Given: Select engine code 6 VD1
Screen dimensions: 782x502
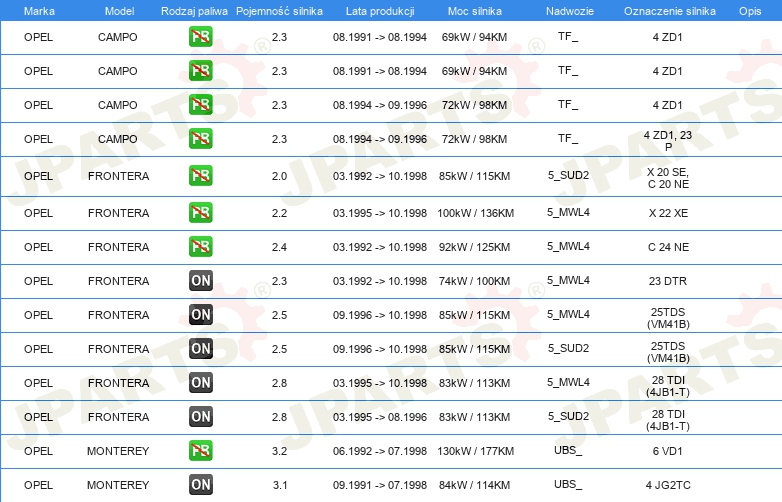Looking at the screenshot, I should tap(667, 451).
